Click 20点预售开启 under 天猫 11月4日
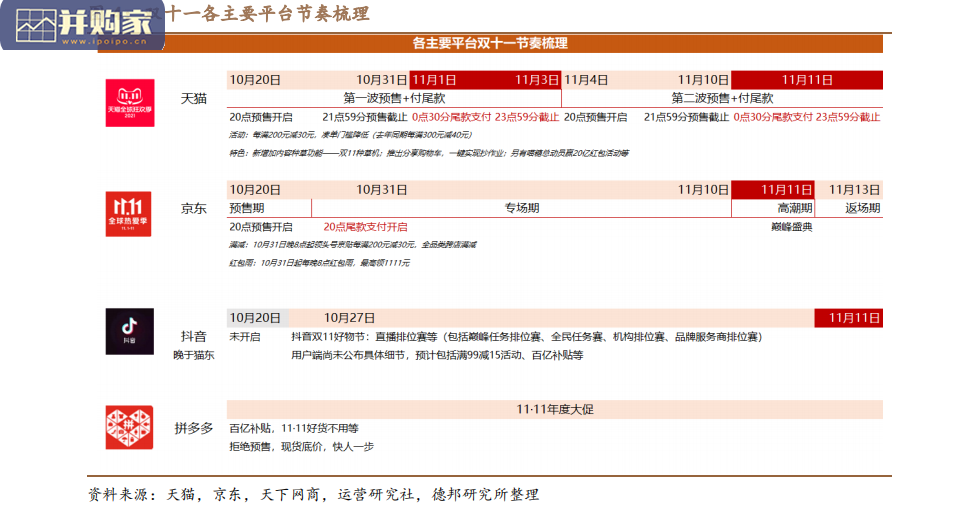The width and height of the screenshot is (957, 509). pos(595,117)
